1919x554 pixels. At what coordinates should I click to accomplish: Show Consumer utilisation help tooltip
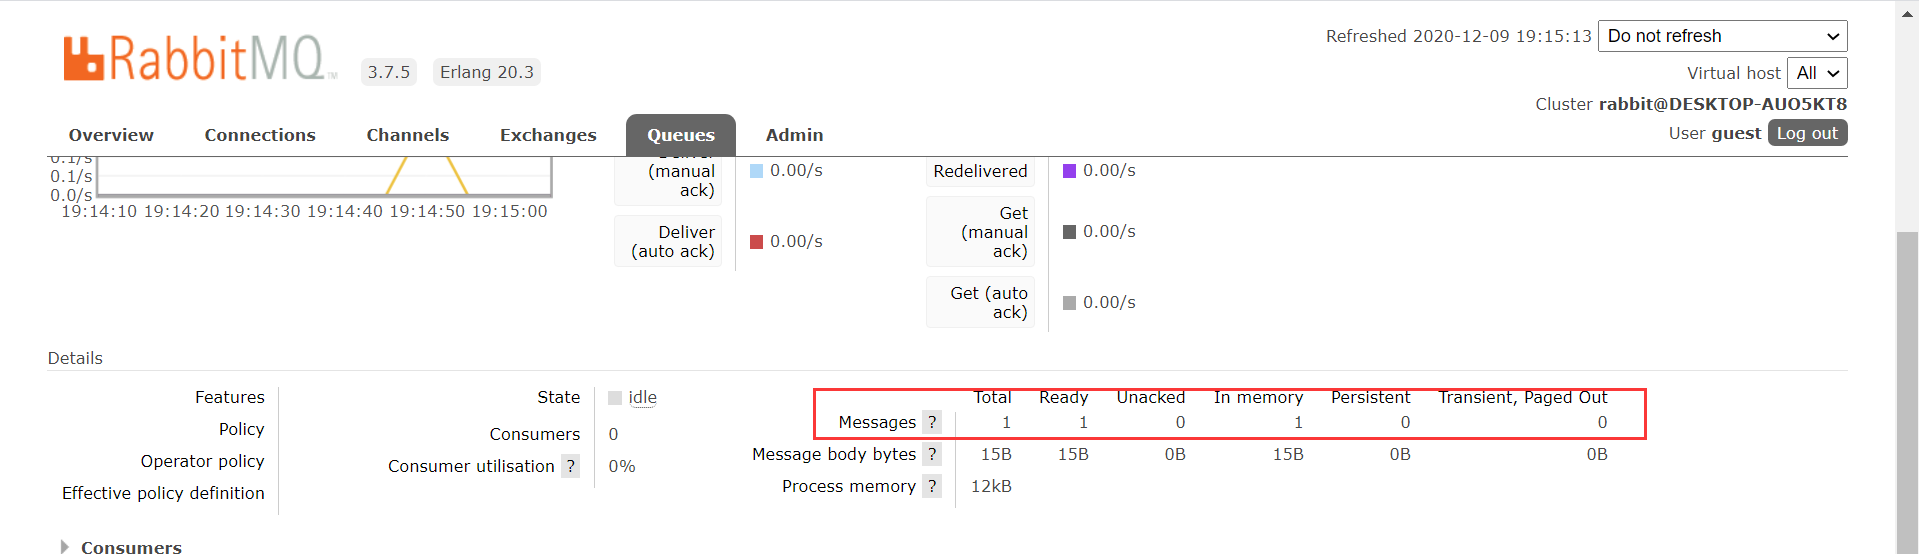(570, 466)
